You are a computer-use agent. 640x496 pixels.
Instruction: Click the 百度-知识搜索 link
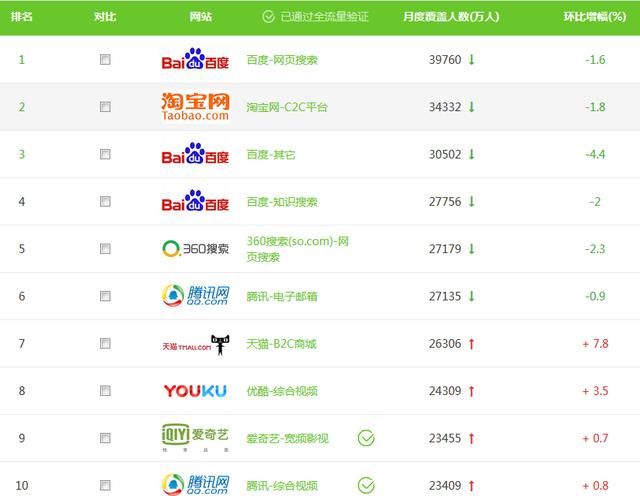coord(282,202)
